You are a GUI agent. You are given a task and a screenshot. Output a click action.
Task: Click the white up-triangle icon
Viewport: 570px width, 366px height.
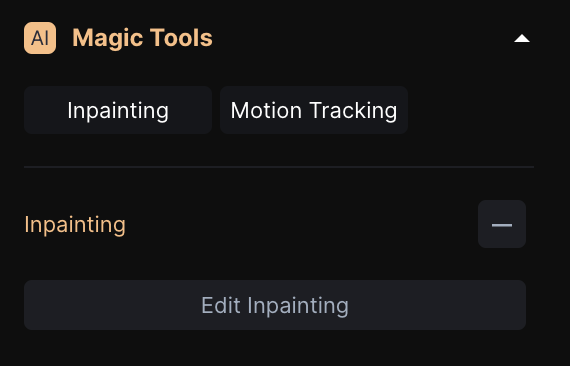[x=522, y=38]
